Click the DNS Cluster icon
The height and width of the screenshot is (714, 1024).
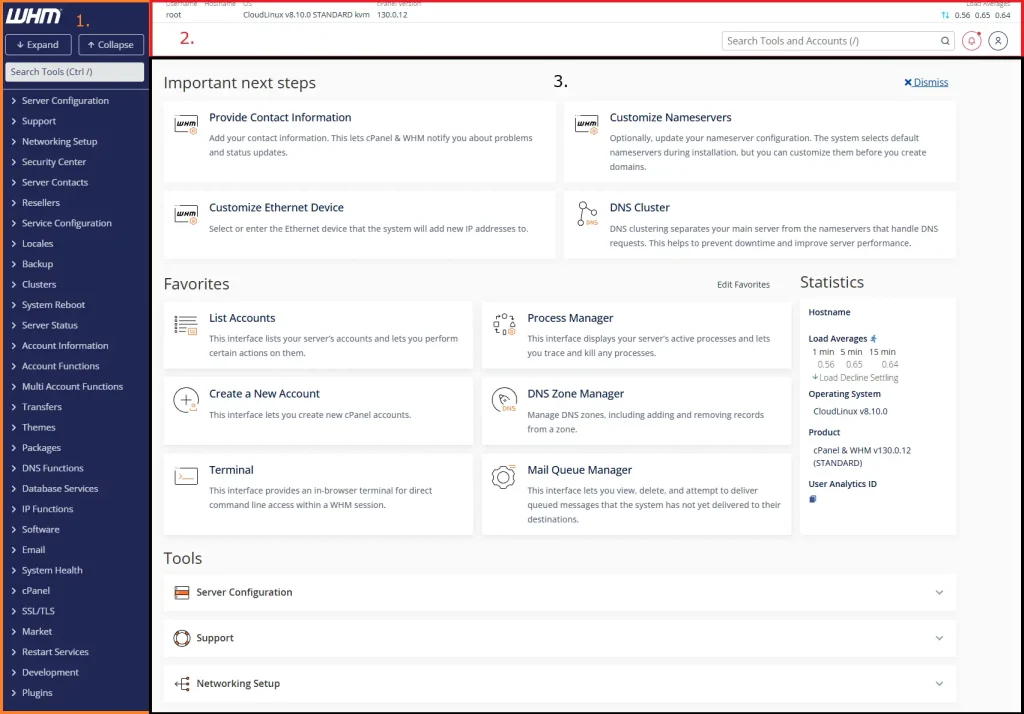click(x=587, y=214)
